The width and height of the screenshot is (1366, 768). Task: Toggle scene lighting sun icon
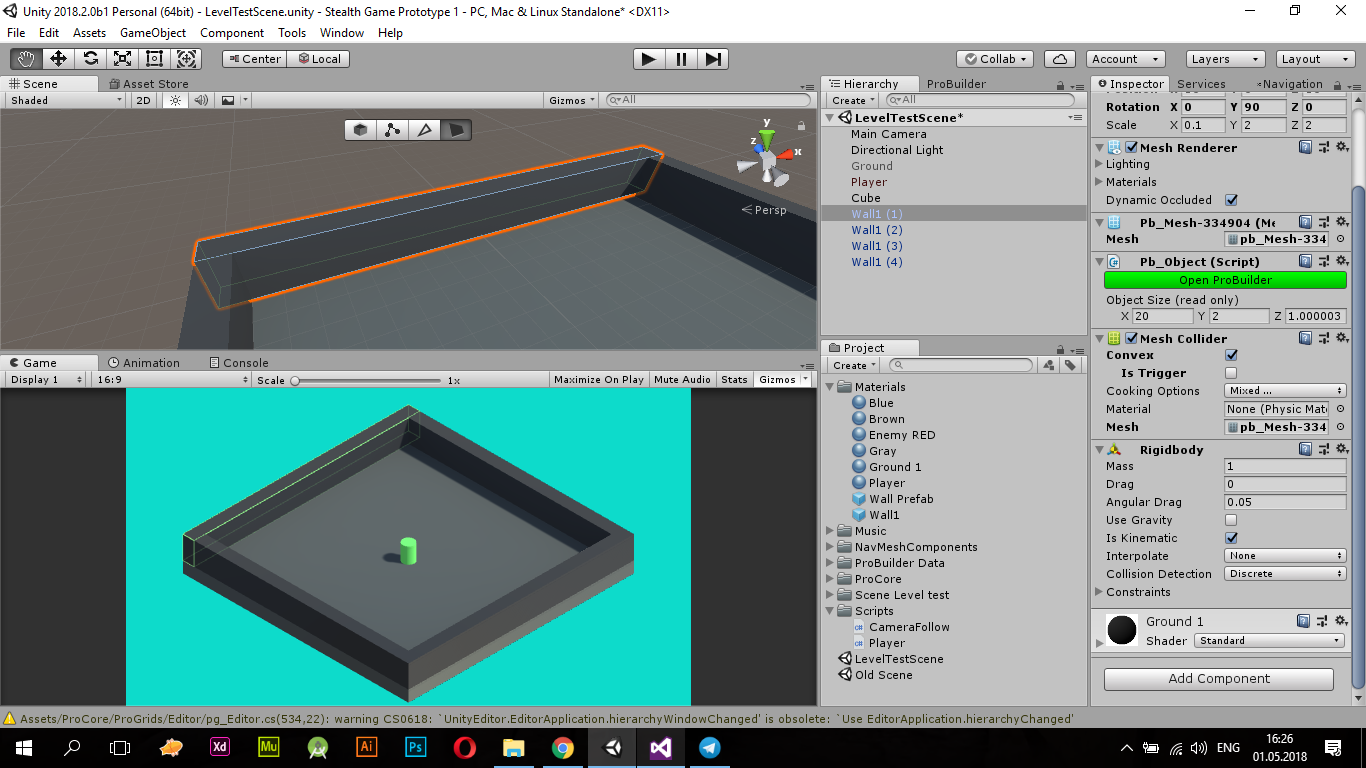pyautogui.click(x=176, y=100)
